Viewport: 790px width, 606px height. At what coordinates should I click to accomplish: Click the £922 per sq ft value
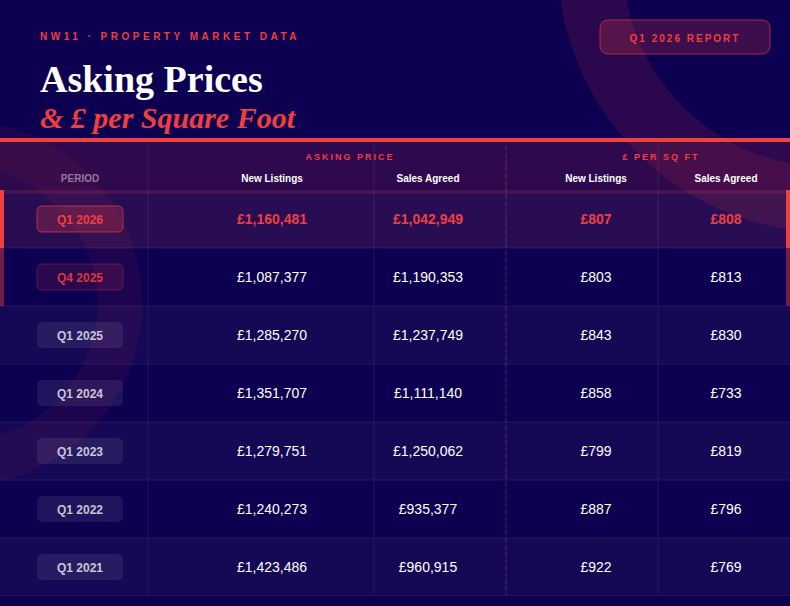coord(596,567)
